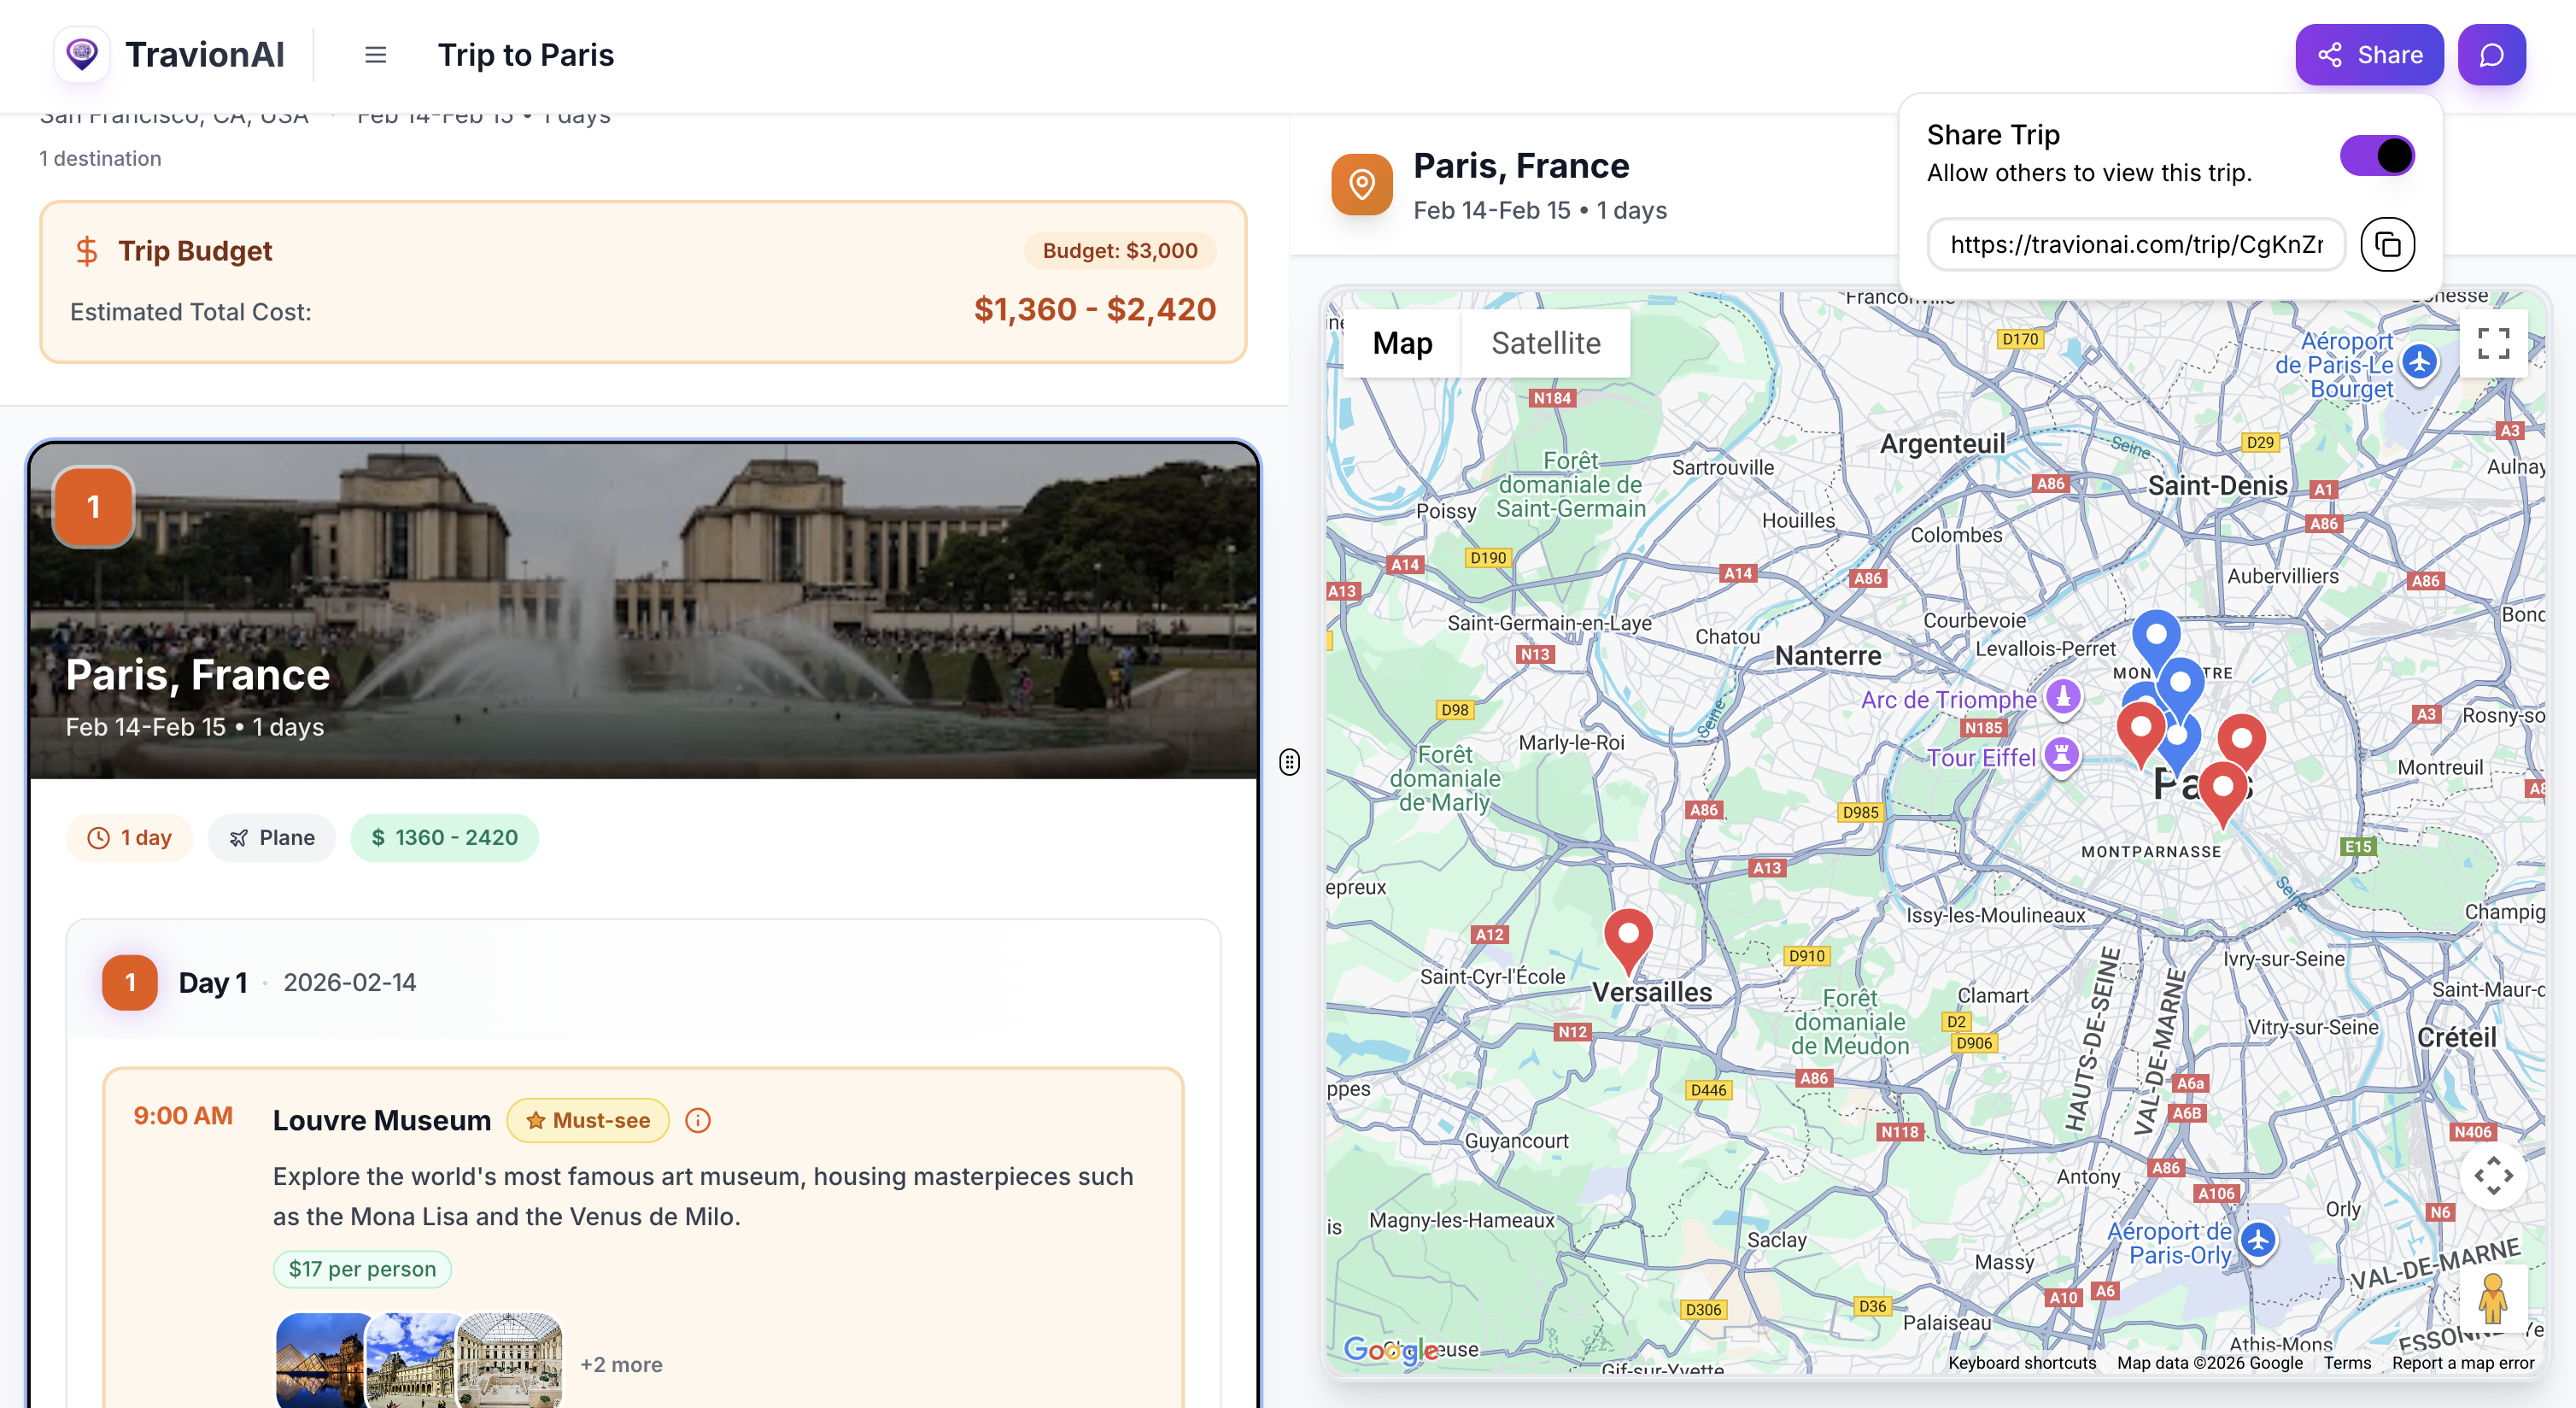Click the copy share link icon
This screenshot has width=2576, height=1408.
click(x=2387, y=245)
